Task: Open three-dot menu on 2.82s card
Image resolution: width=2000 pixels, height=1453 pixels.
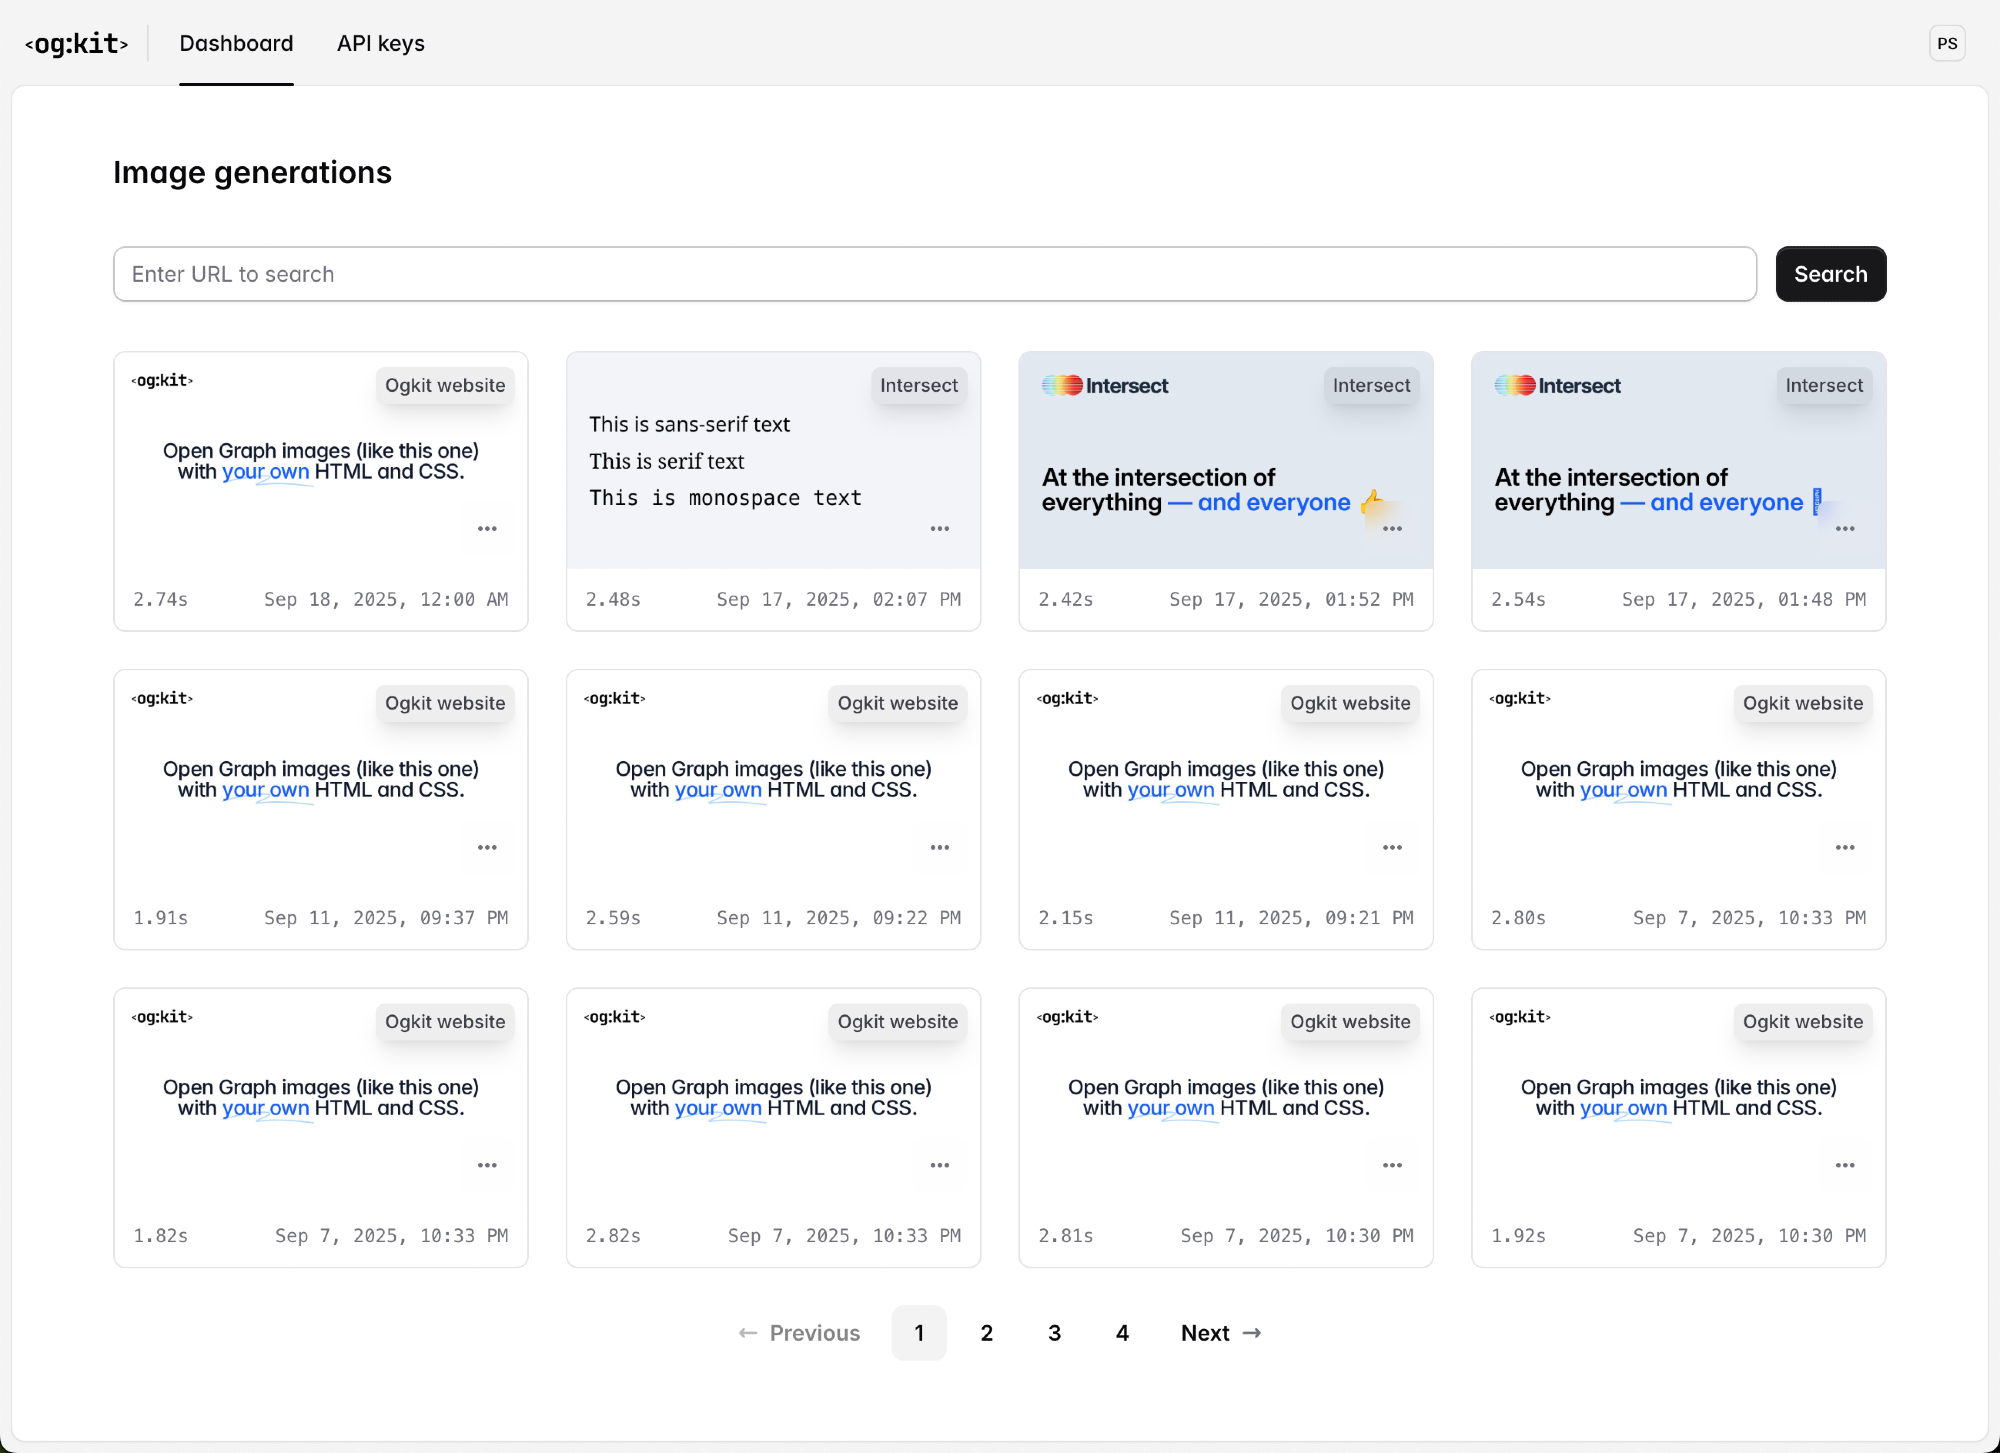Action: pos(939,1165)
